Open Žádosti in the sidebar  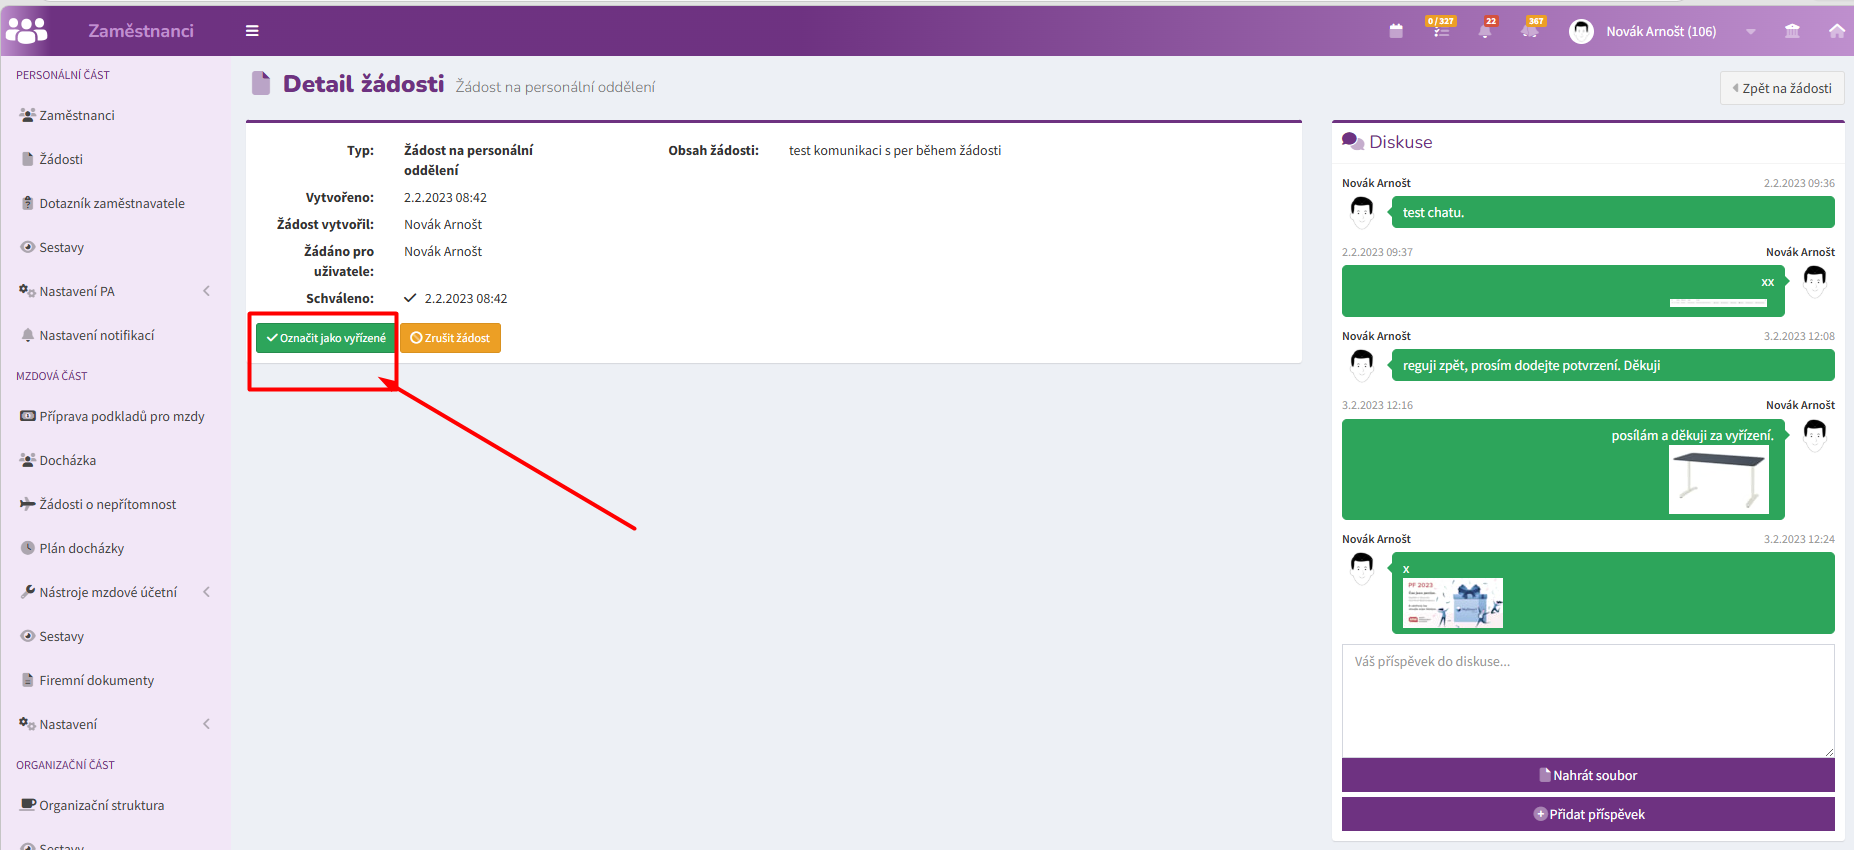tap(61, 159)
